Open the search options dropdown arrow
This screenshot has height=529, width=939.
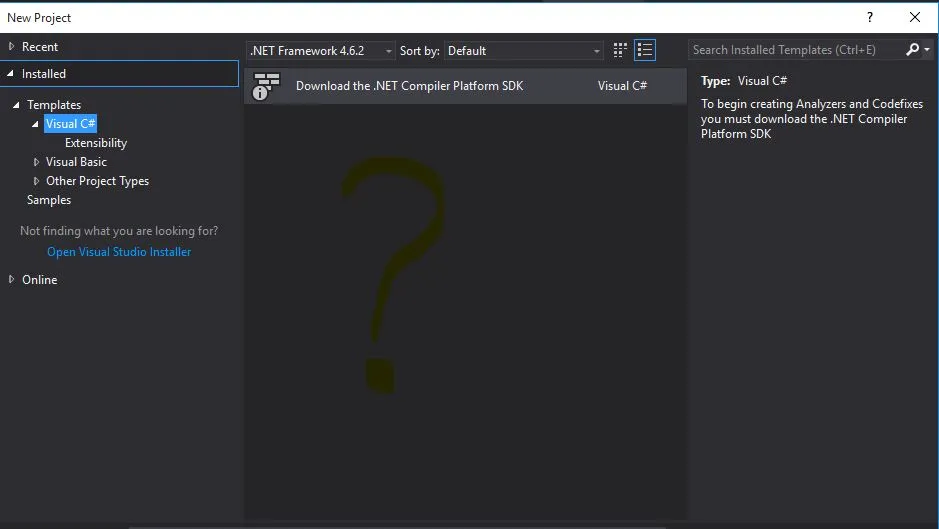927,50
